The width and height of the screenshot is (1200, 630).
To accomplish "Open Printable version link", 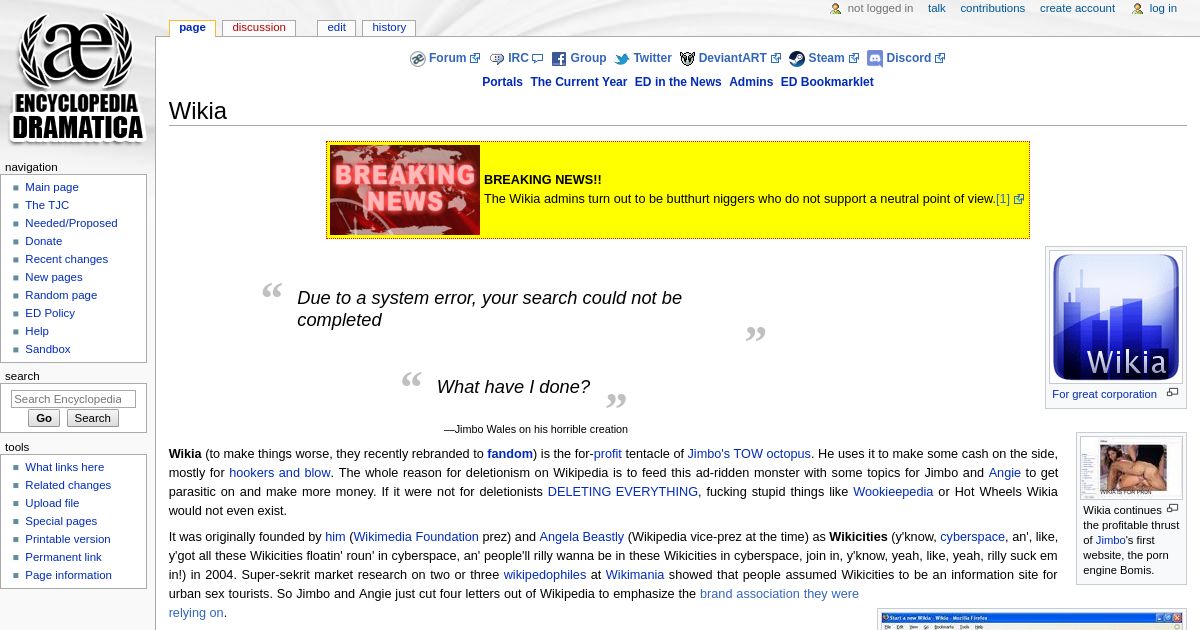I will click(x=68, y=539).
